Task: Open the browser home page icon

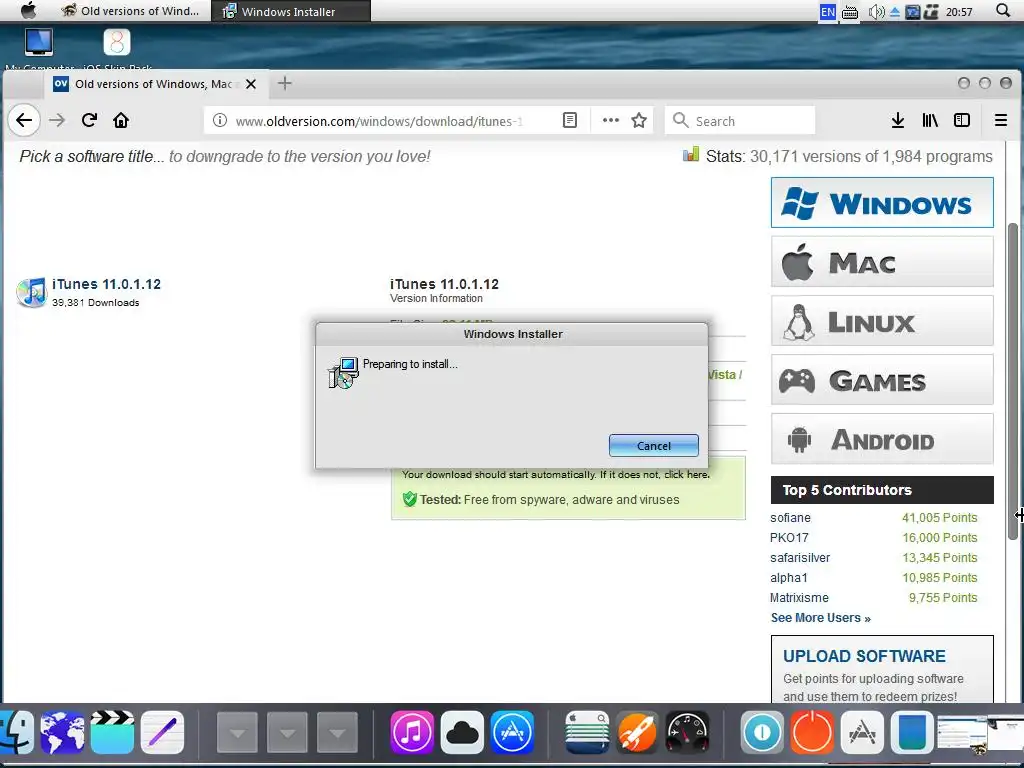Action: tap(121, 120)
